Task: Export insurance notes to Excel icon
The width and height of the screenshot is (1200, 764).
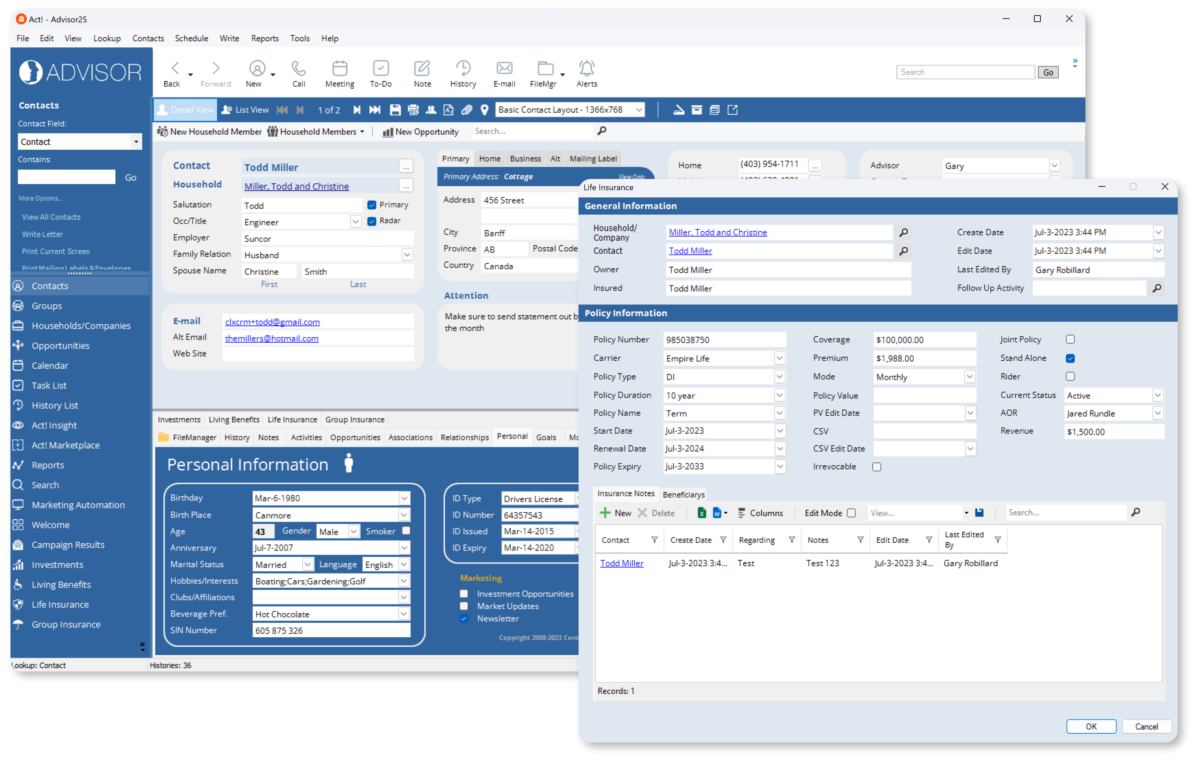Action: click(702, 513)
